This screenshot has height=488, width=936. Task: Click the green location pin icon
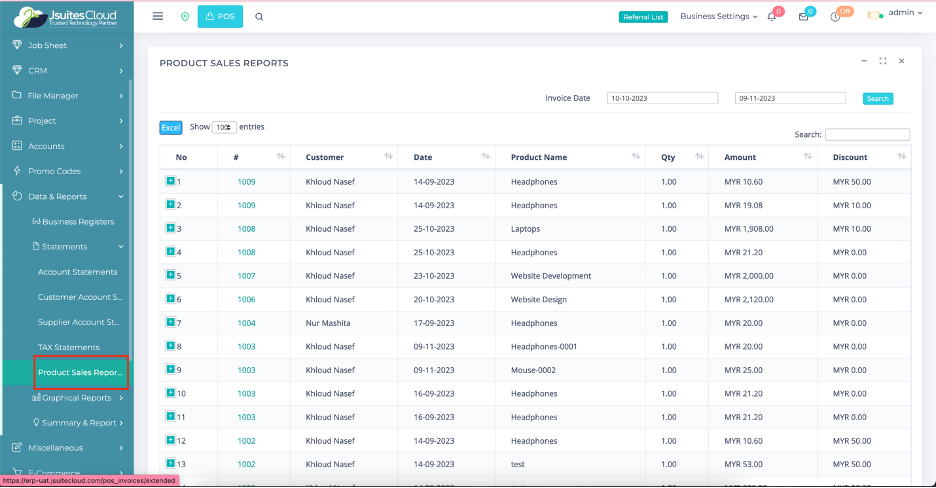tap(185, 17)
